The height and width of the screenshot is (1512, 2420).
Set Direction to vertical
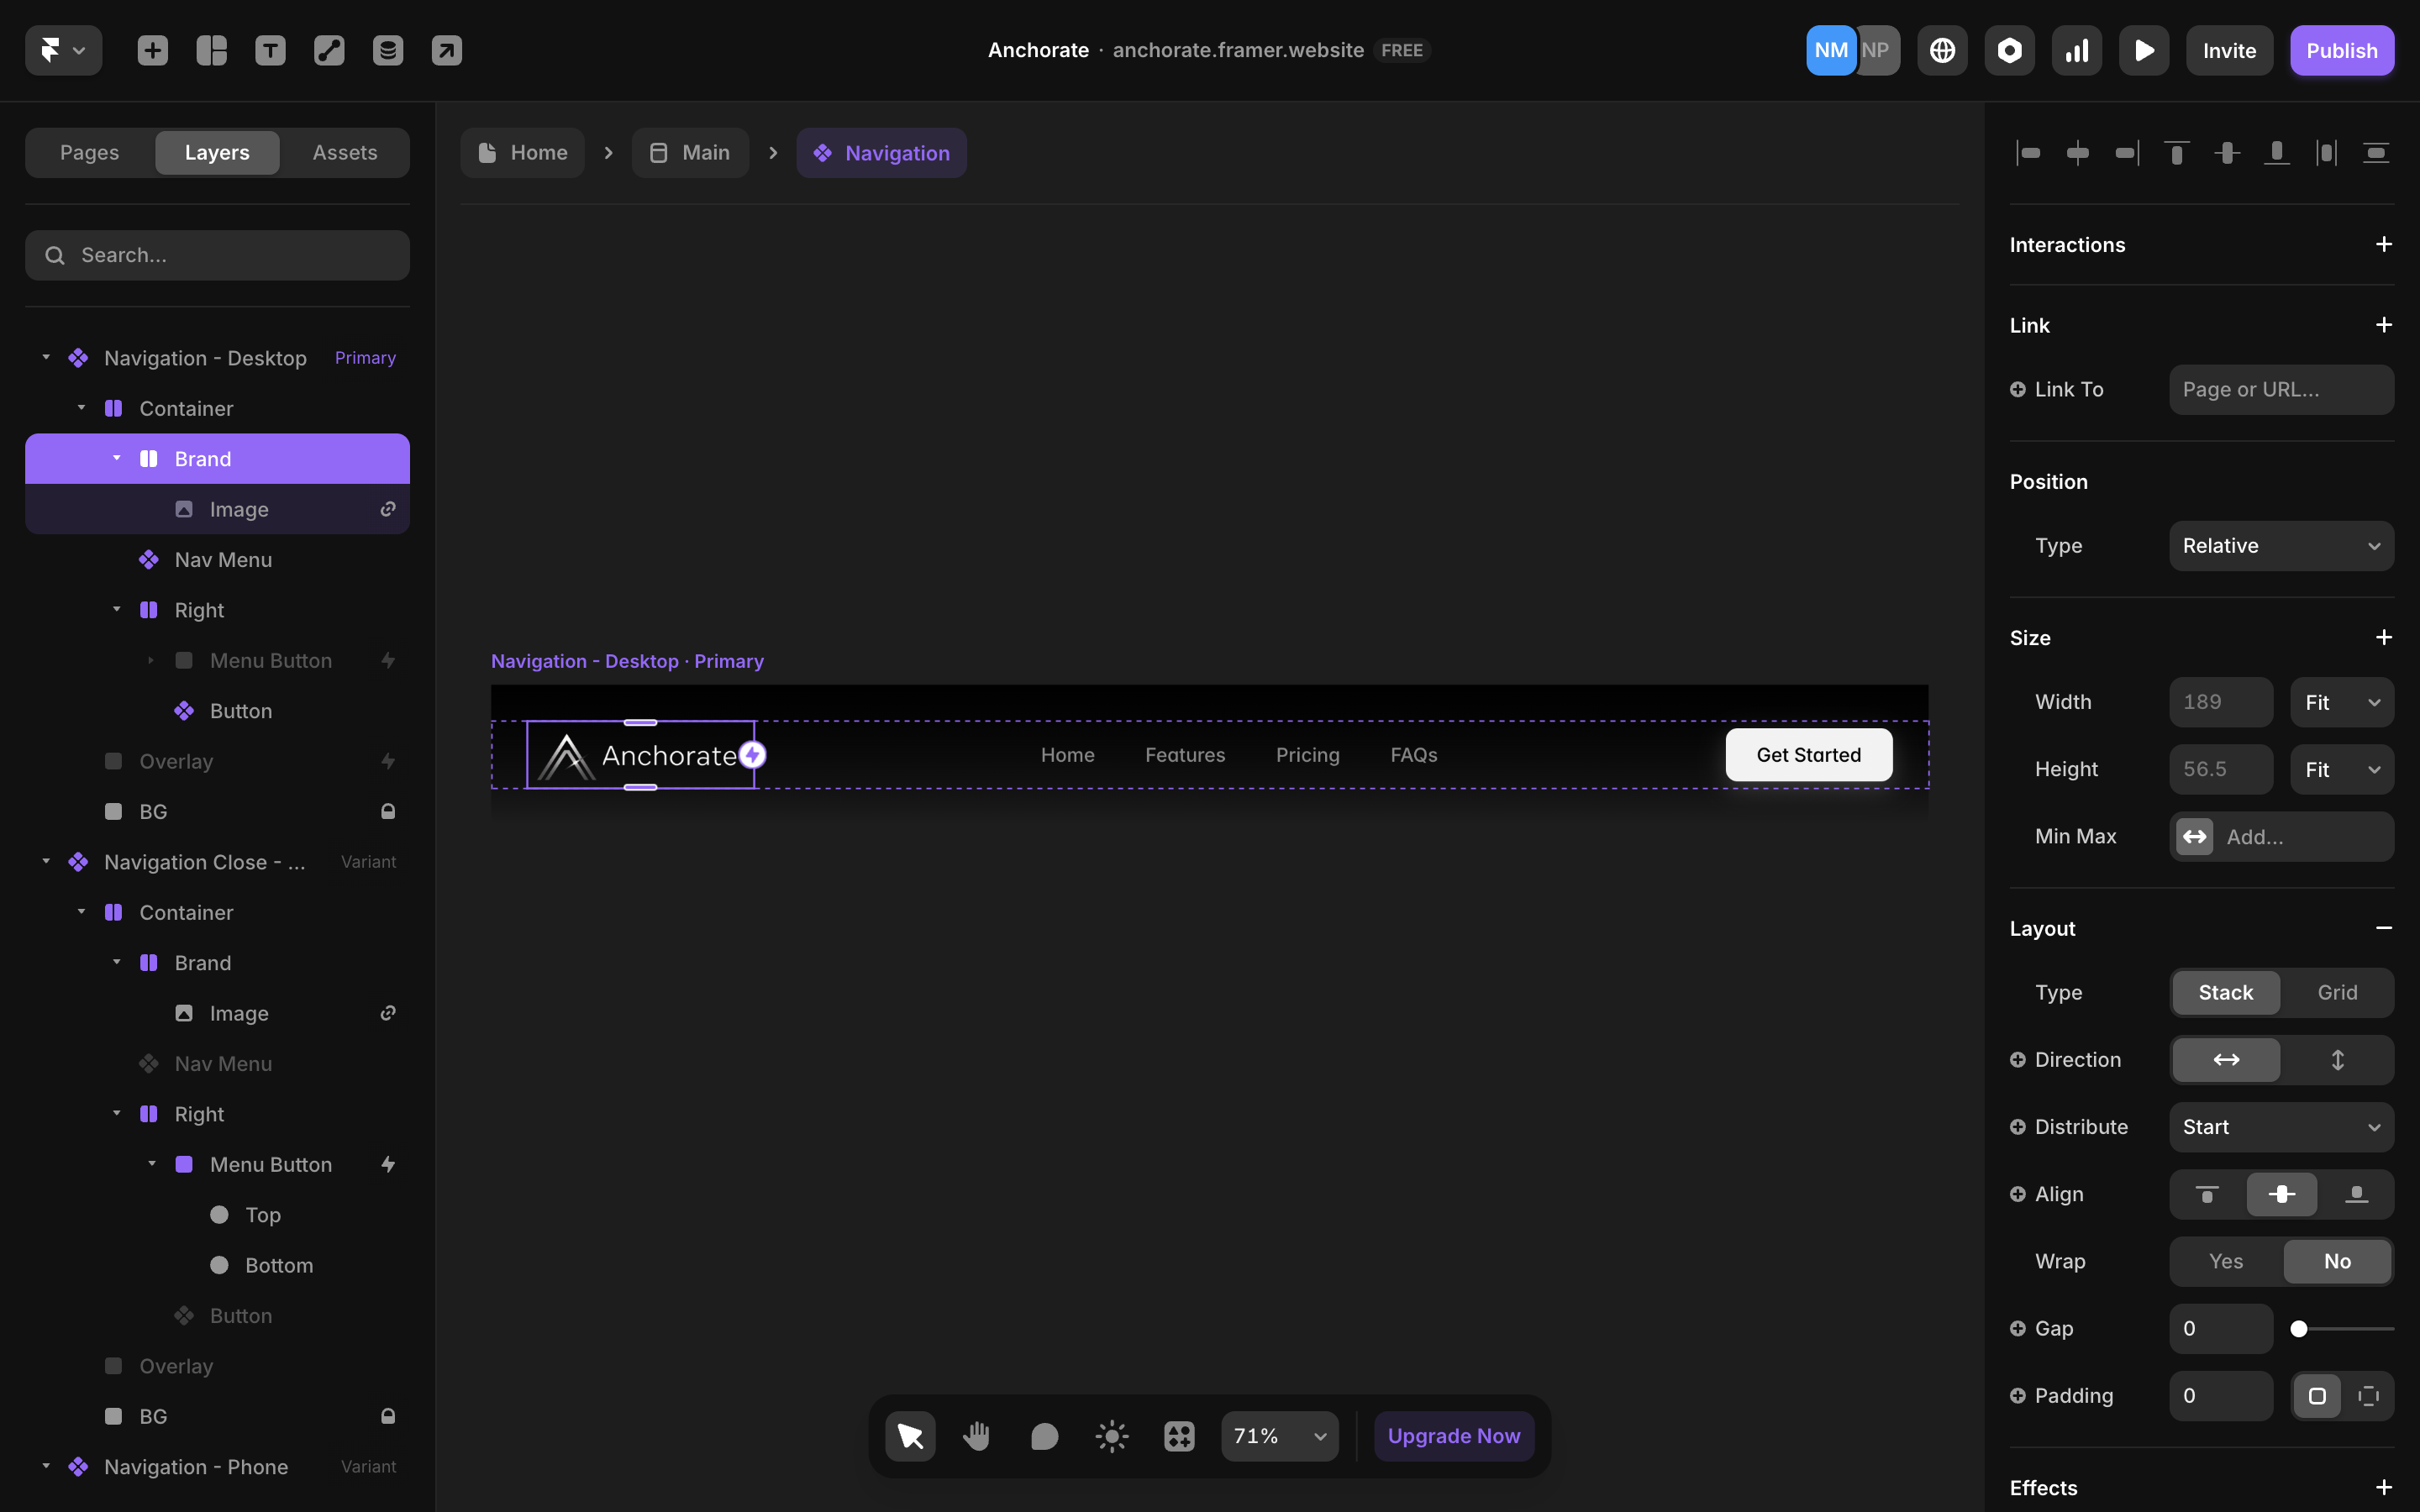tap(2337, 1059)
